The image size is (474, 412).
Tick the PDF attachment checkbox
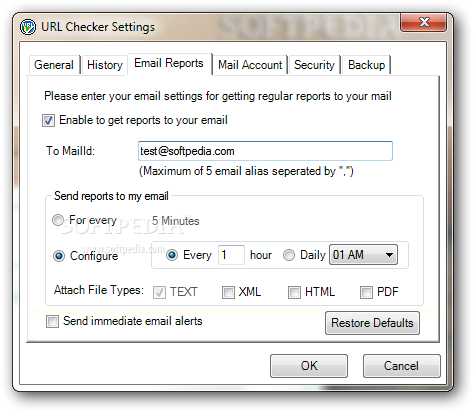366,292
